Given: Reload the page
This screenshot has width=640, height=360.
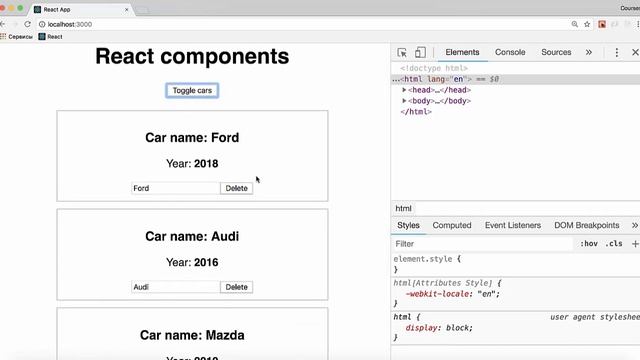Looking at the screenshot, I should coord(27,24).
